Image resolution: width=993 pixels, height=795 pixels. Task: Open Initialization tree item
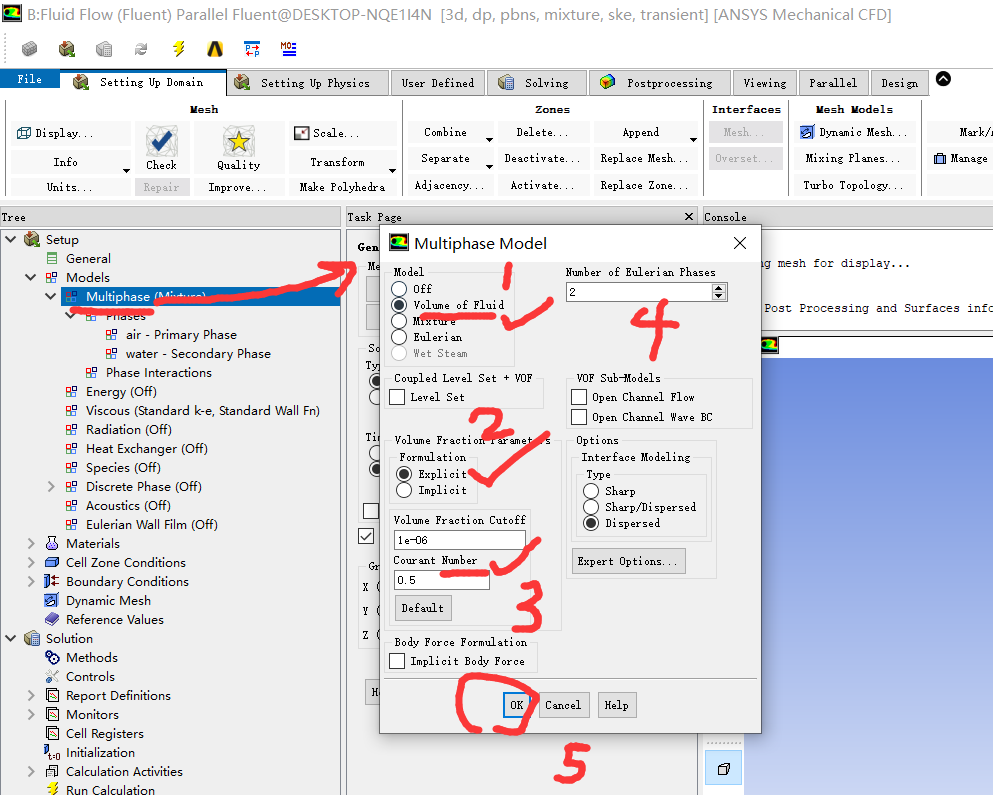point(100,753)
